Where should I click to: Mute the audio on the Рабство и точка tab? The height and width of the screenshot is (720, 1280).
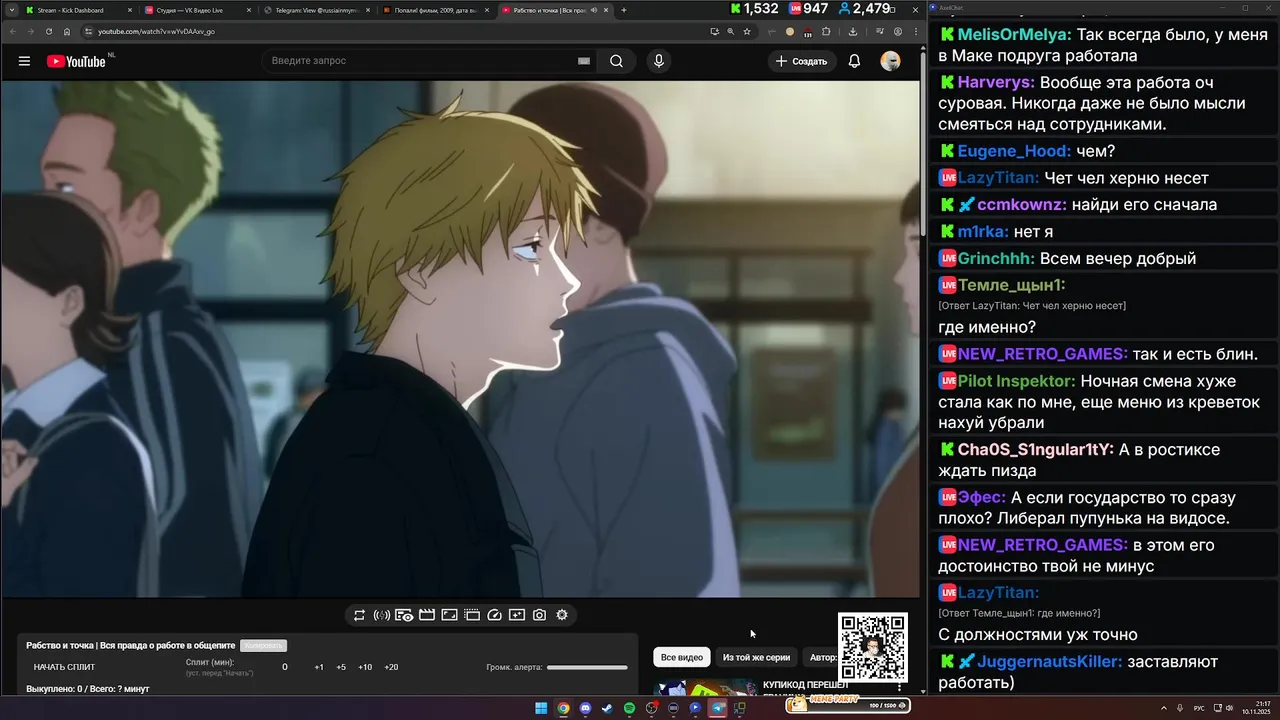click(x=594, y=10)
